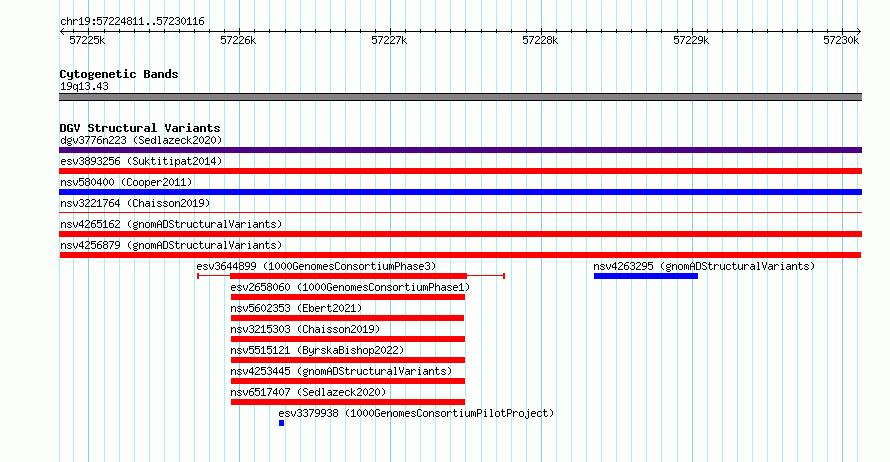Click the short blue nsv4263295 bar
The image size is (890, 462).
coord(646,276)
